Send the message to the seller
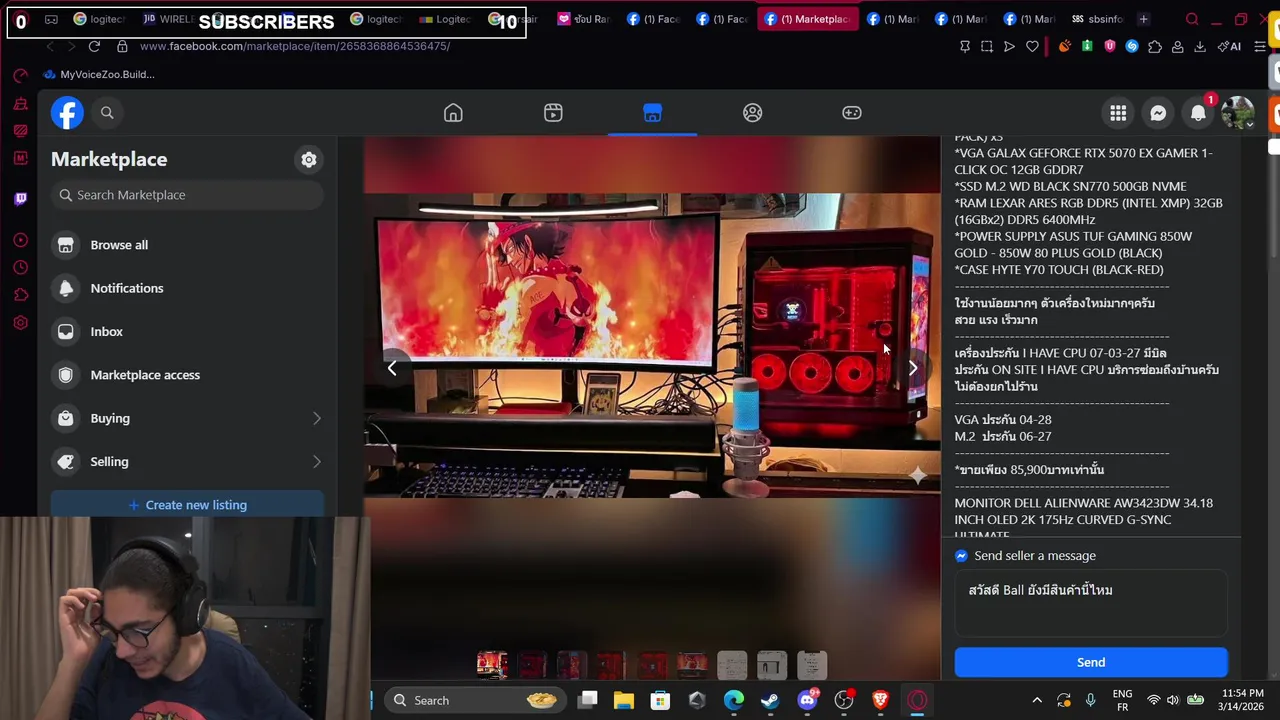The width and height of the screenshot is (1280, 720). pyautogui.click(x=1091, y=662)
